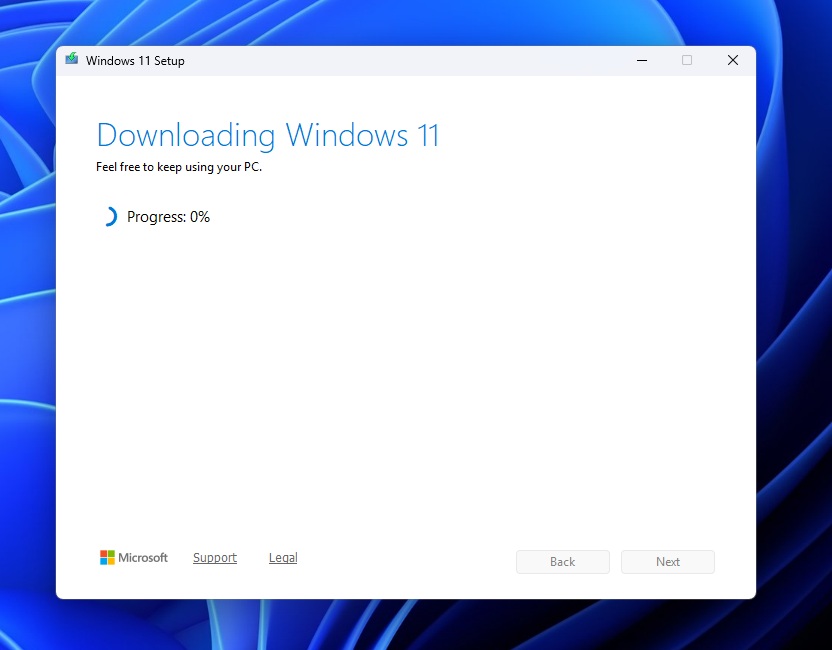832x650 pixels.
Task: Open the Legal link
Action: point(282,557)
